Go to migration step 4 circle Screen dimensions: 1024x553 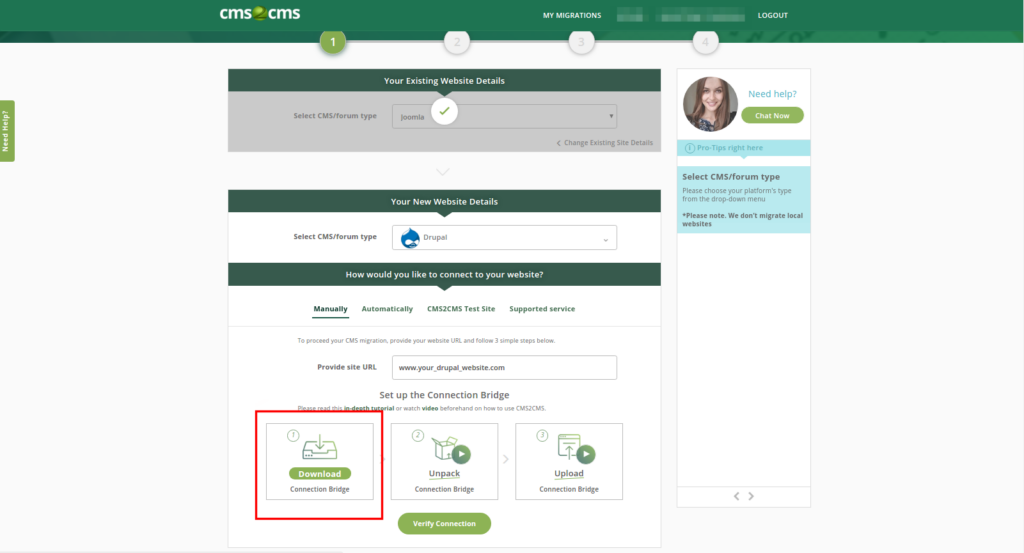pyautogui.click(x=705, y=42)
